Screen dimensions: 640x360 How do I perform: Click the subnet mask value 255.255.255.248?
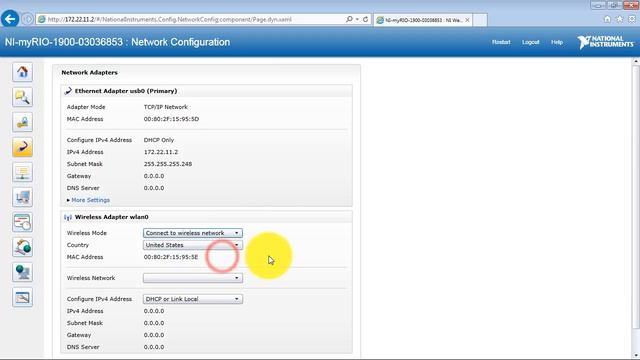tap(168, 164)
